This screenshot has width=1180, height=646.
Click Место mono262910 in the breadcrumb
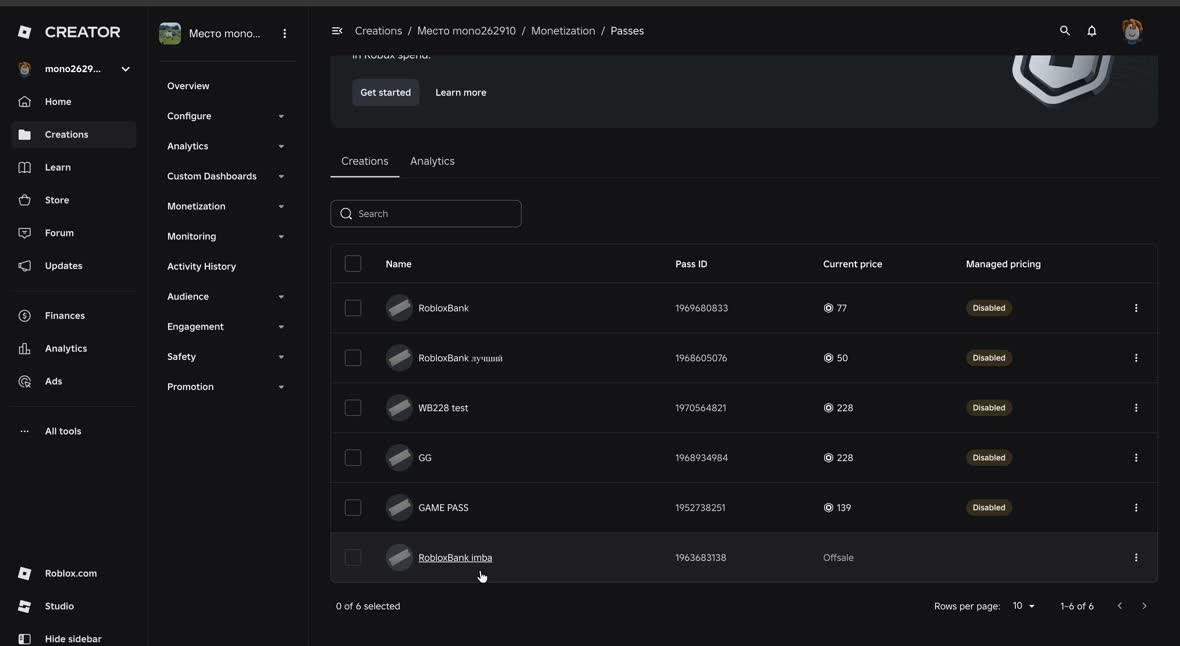click(x=467, y=31)
